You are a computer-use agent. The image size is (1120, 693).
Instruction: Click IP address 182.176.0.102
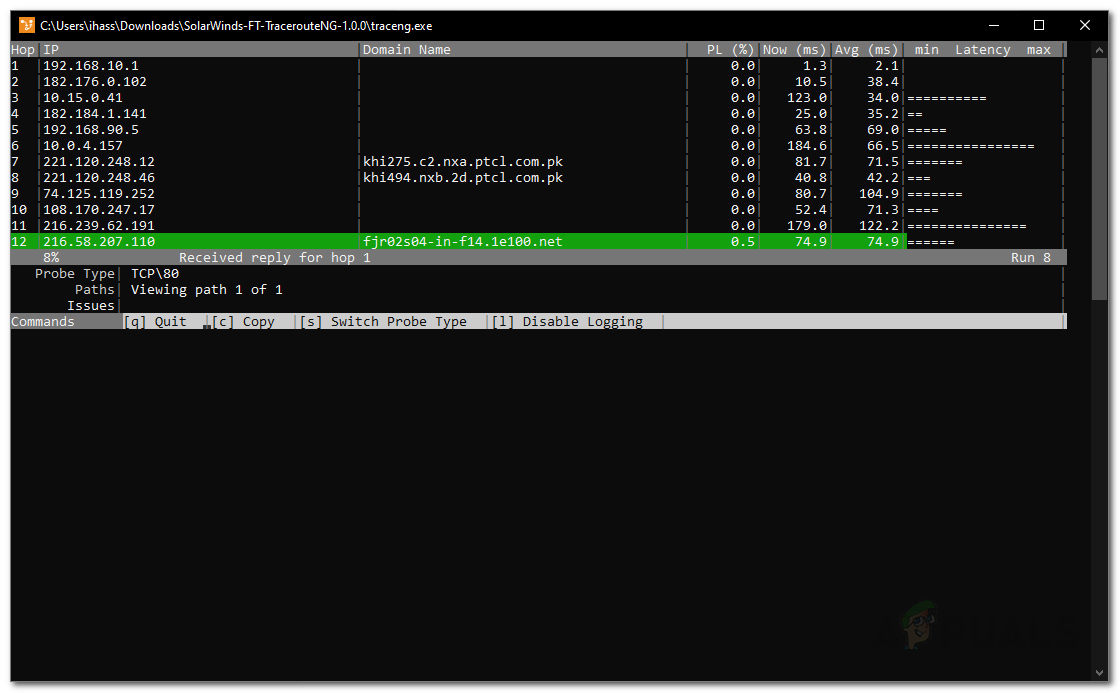95,81
